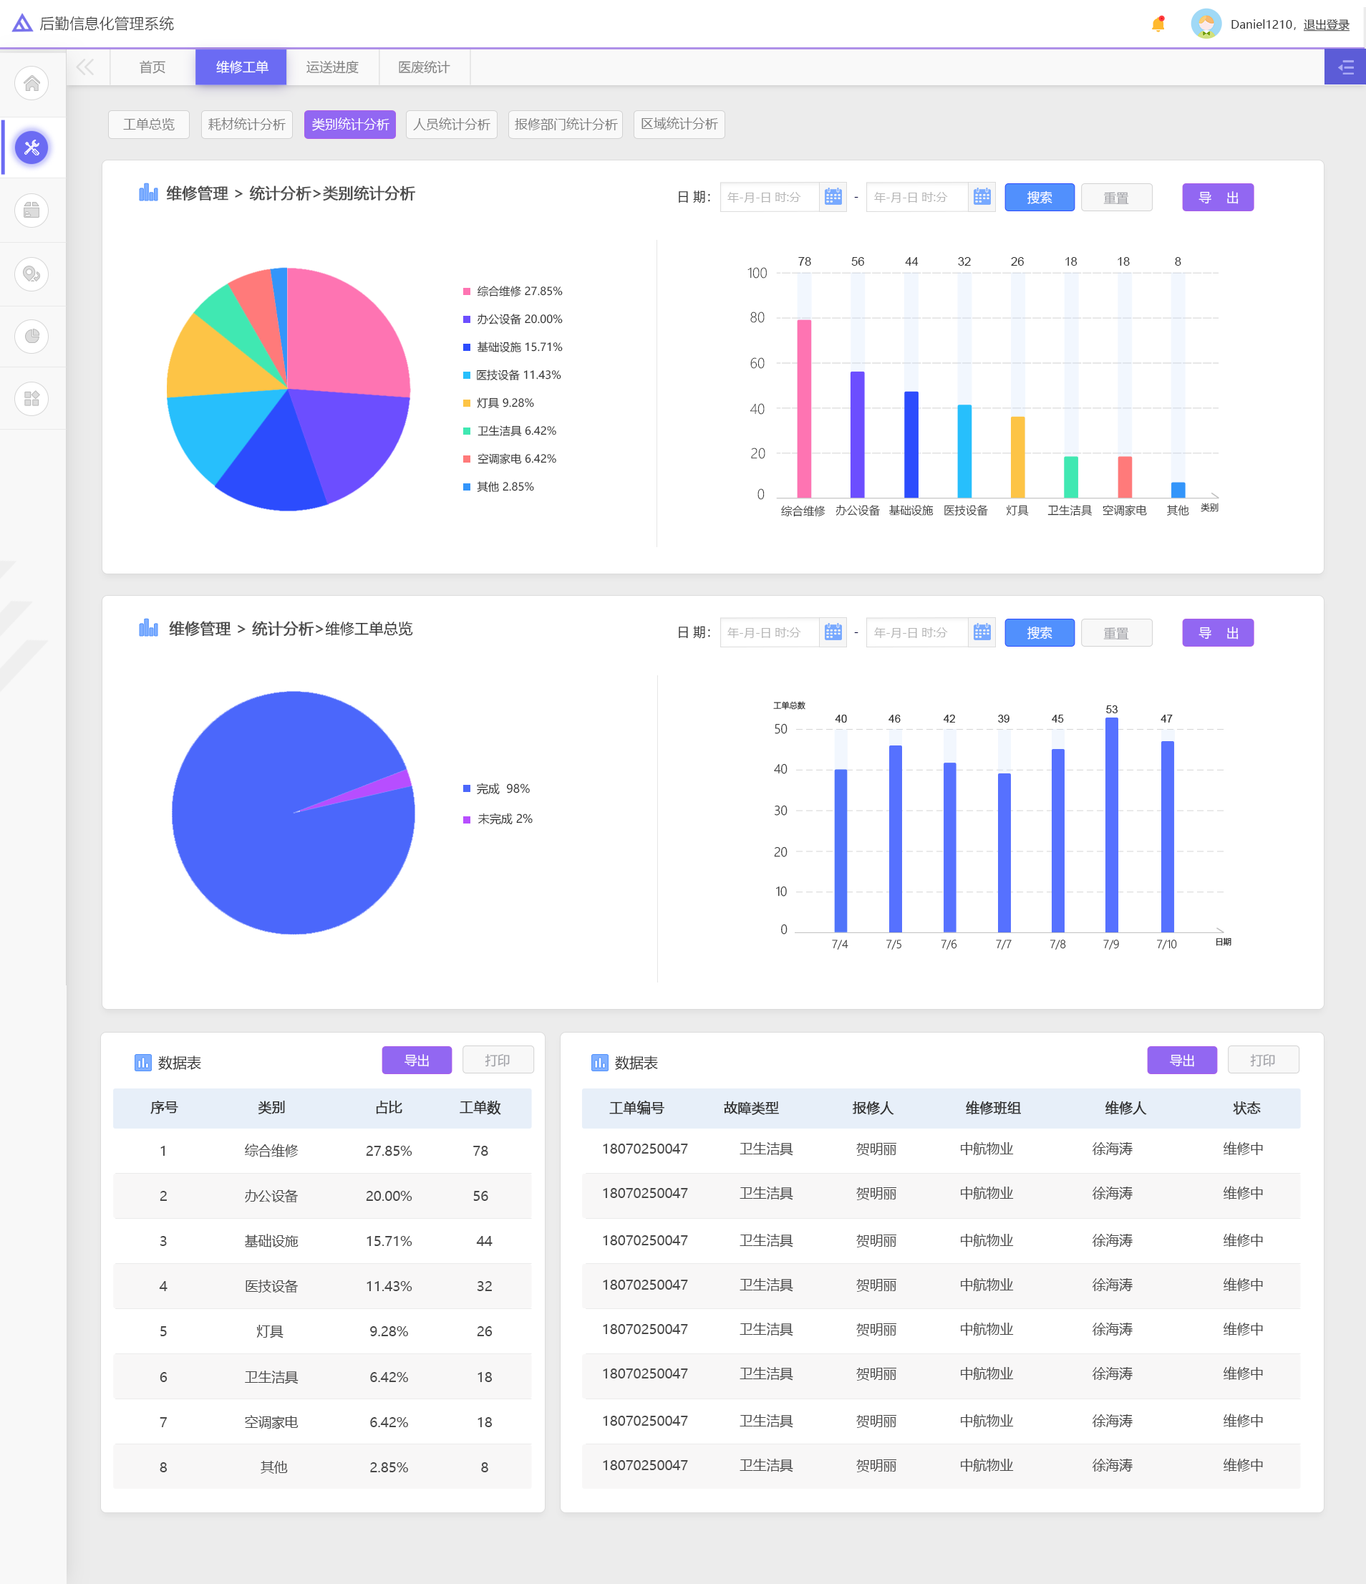1366x1584 pixels.
Task: Open the grid modules sidebar icon
Action: [x=32, y=399]
